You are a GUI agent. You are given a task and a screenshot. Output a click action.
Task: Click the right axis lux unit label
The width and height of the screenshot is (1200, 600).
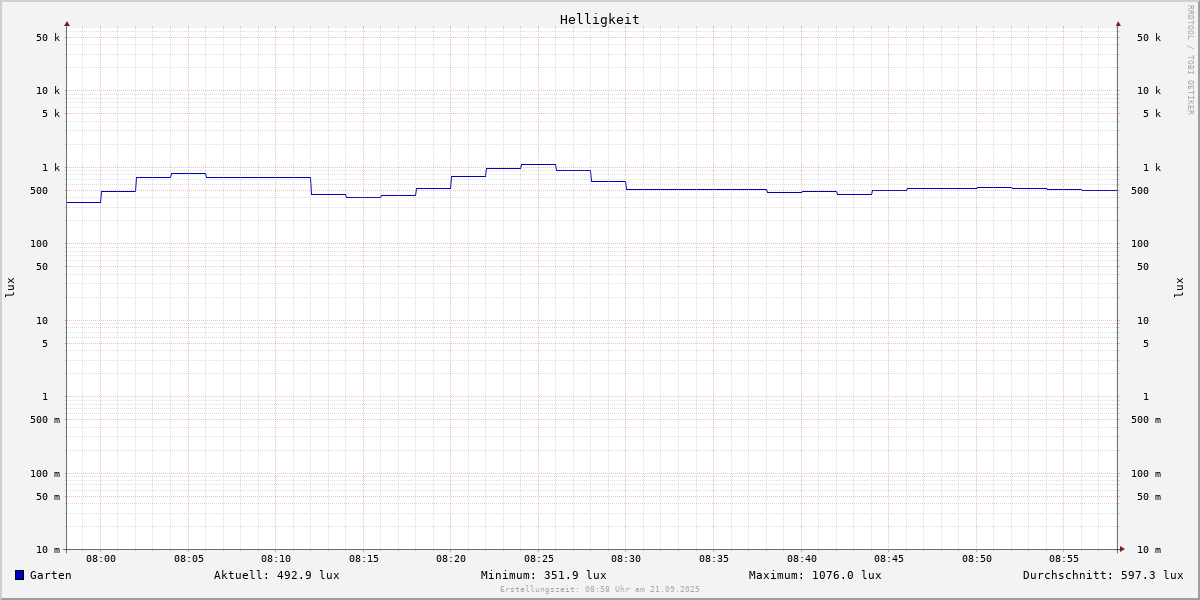pyautogui.click(x=1179, y=287)
